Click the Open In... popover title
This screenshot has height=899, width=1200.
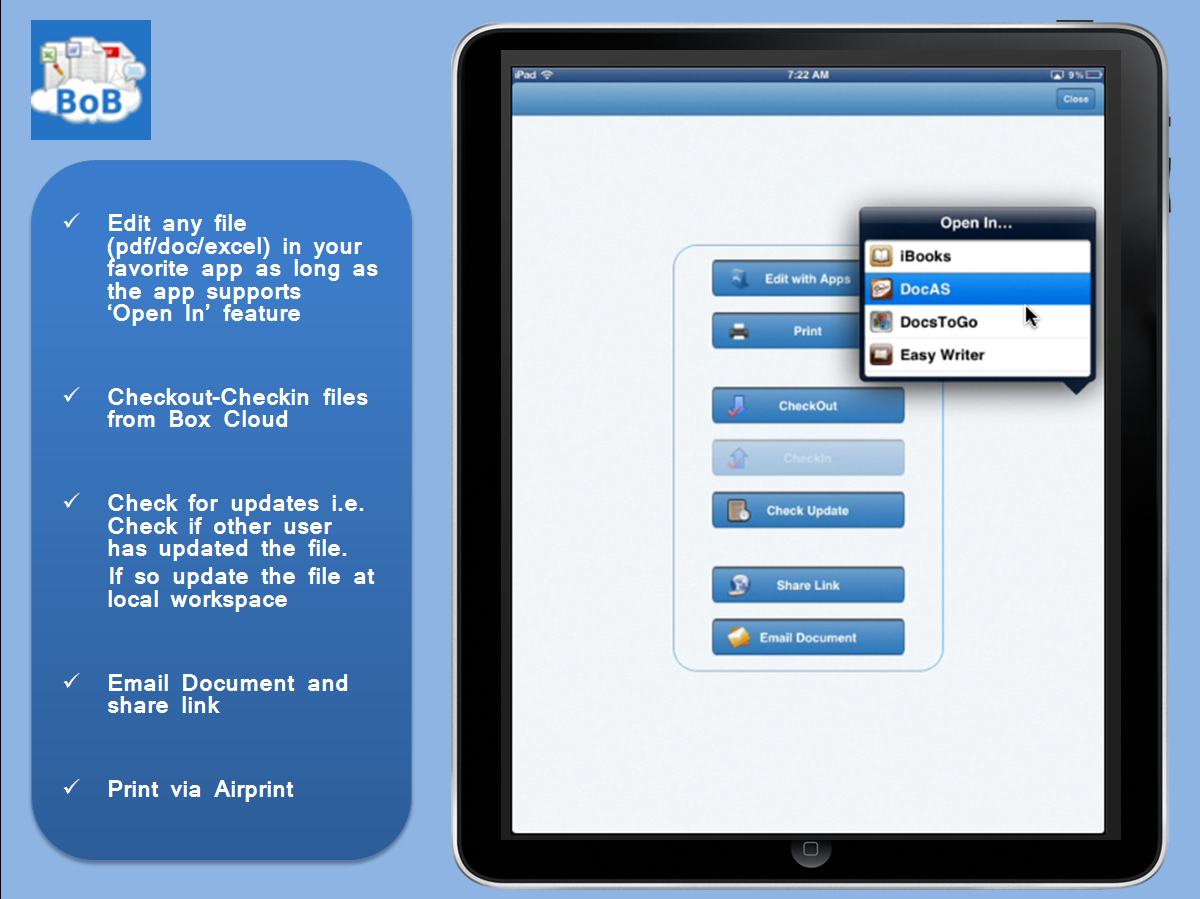[976, 223]
